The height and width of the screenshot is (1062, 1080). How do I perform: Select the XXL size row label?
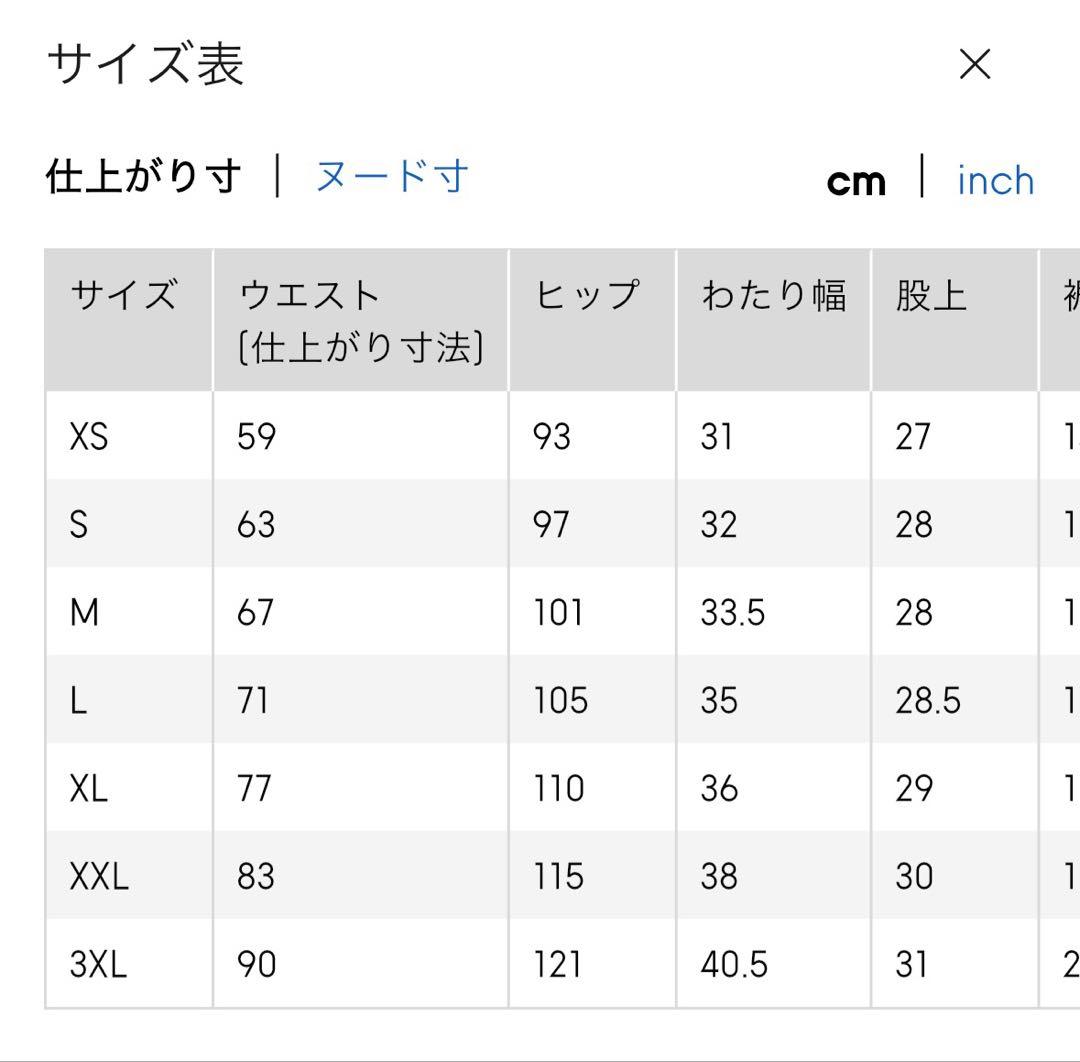pos(99,877)
